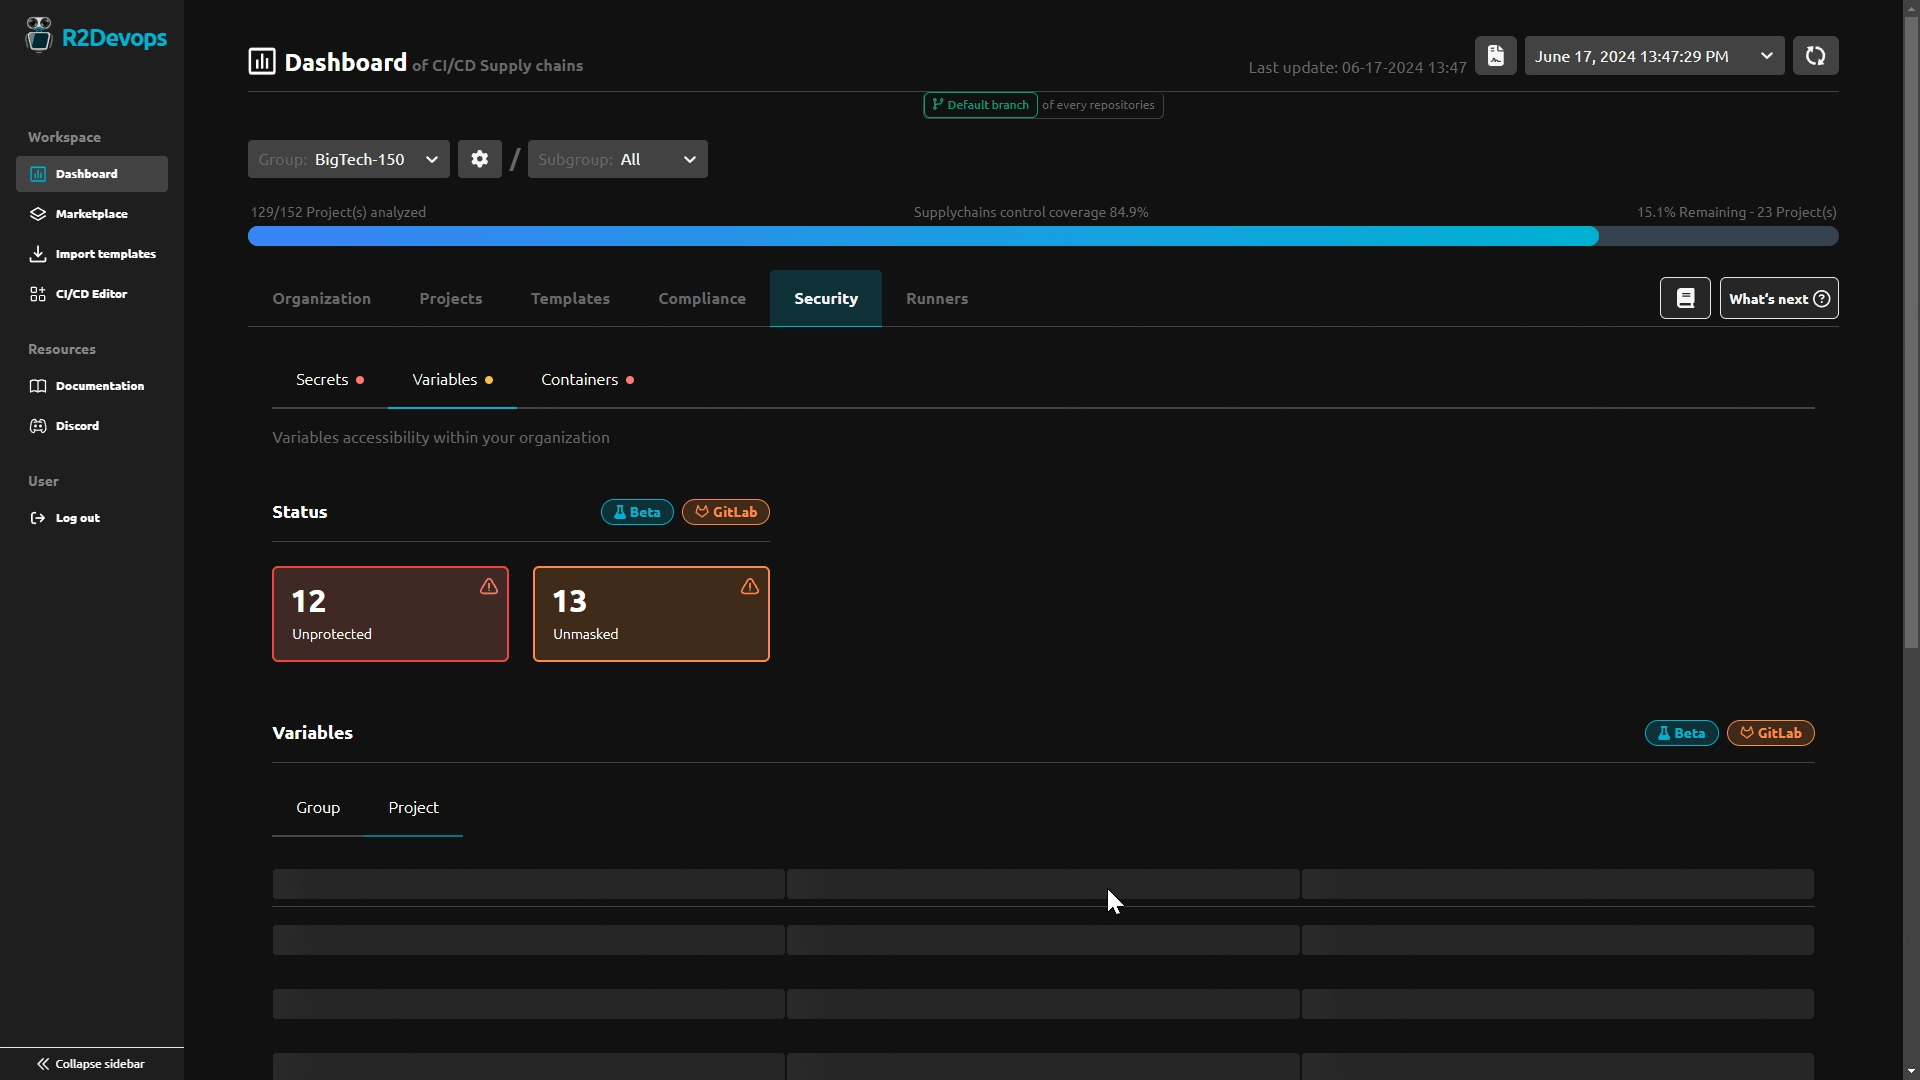Click the Import templates sidebar icon
Screen dimensions: 1920x1080
[x=38, y=253]
